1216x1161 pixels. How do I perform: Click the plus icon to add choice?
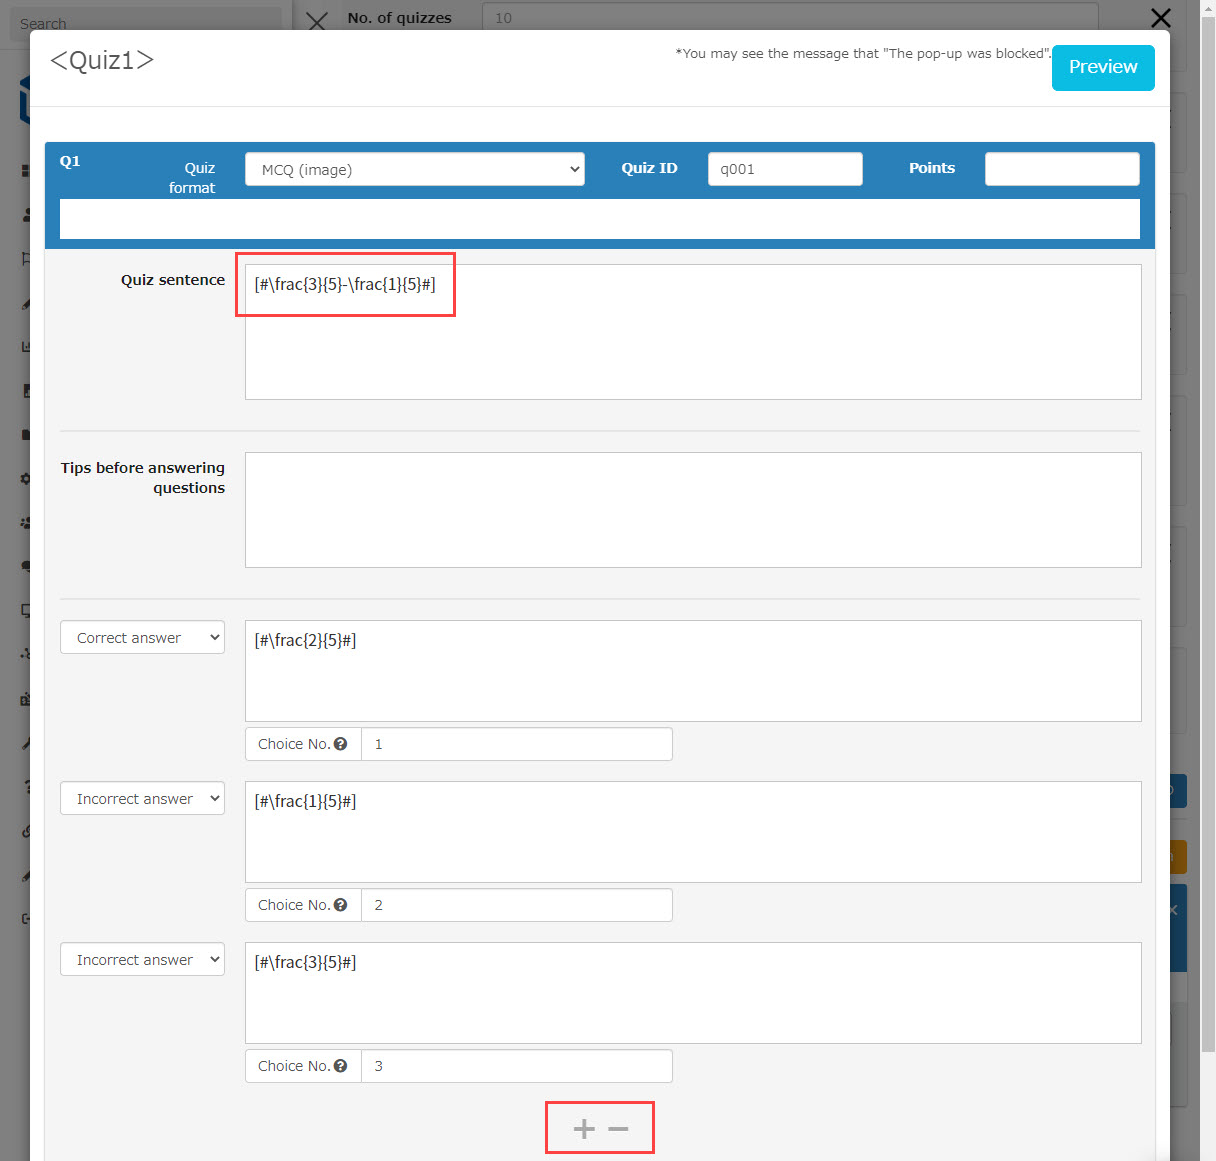coord(584,1129)
